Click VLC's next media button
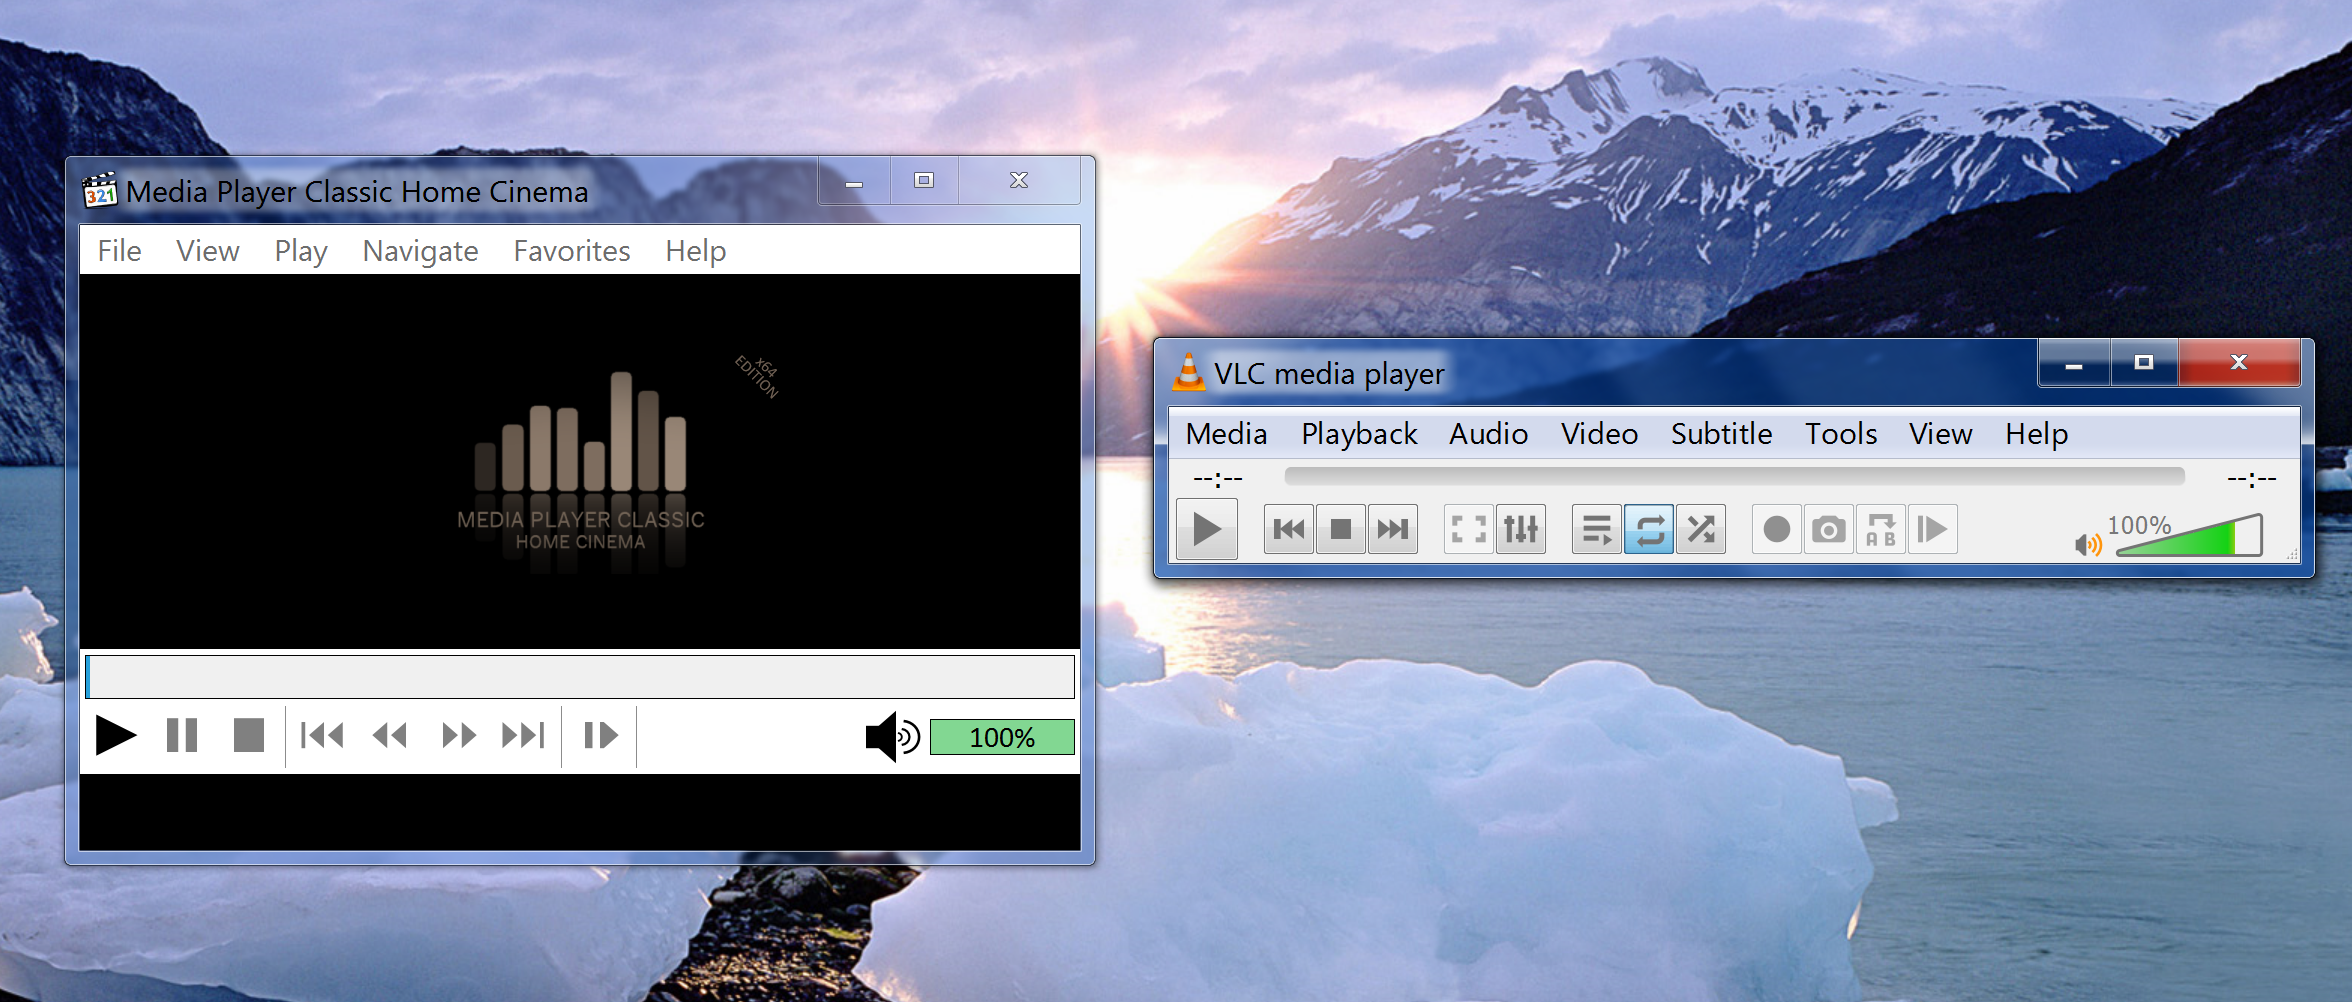The height and width of the screenshot is (1002, 2352). [1393, 529]
